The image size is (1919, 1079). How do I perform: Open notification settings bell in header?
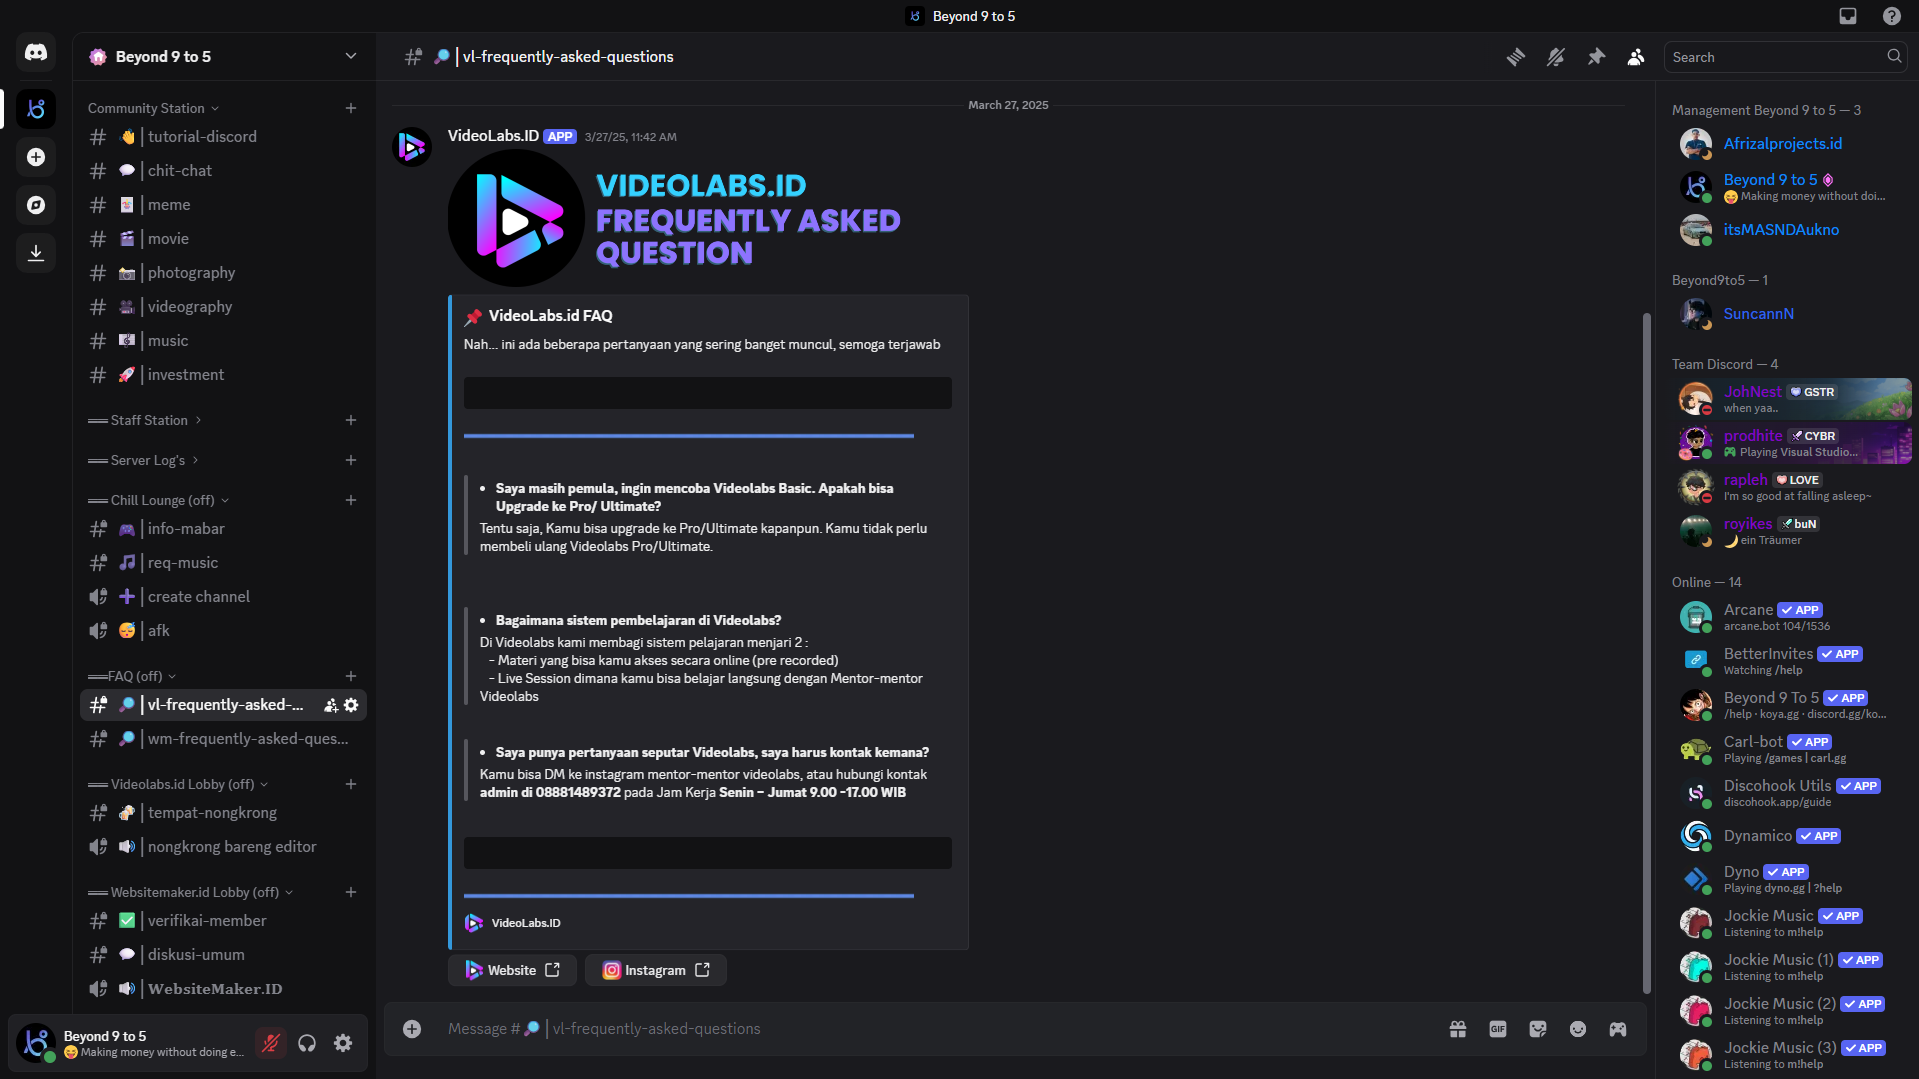point(1556,57)
